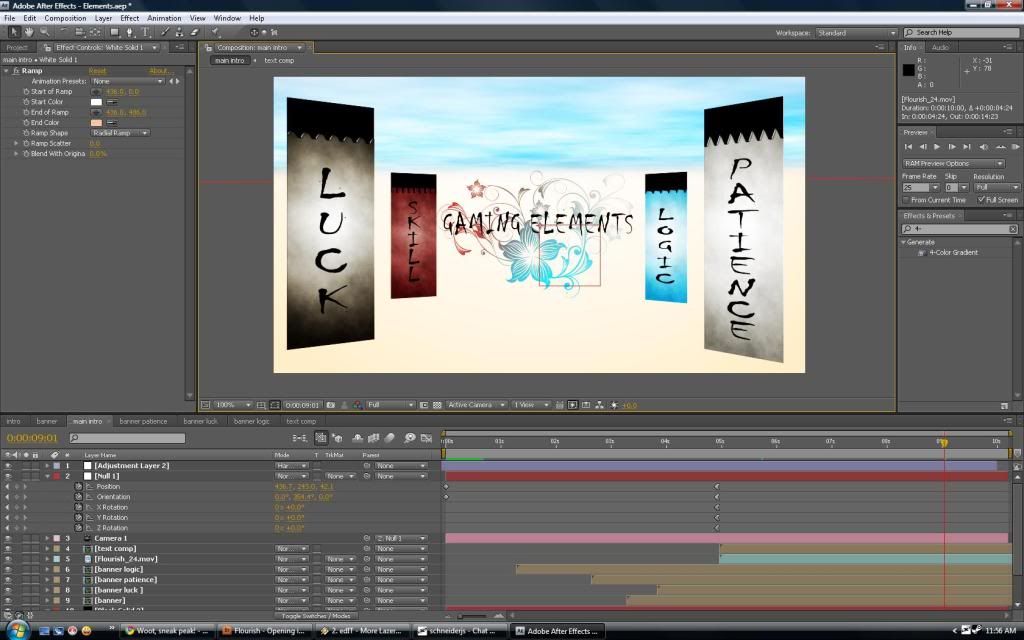Enable the From Current Time checkbox
This screenshot has height=640, width=1024.
pyautogui.click(x=907, y=200)
